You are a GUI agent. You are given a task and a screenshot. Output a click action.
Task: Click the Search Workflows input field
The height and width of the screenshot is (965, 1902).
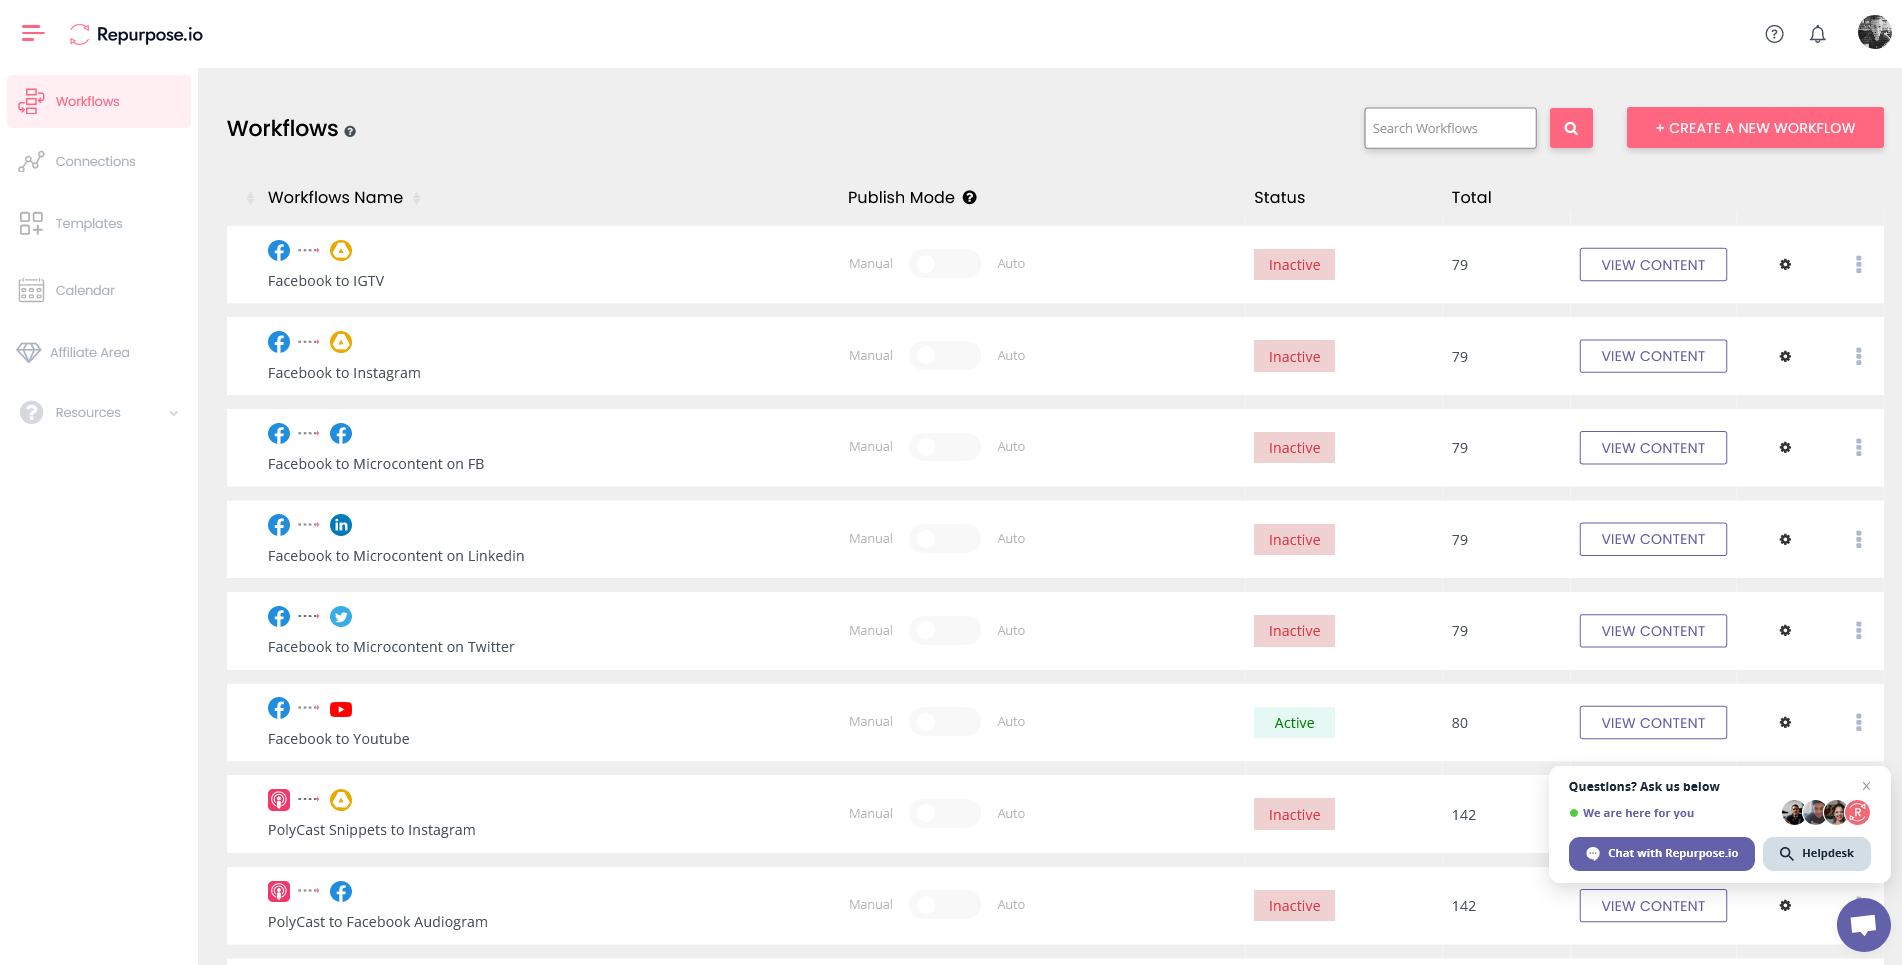pos(1449,128)
